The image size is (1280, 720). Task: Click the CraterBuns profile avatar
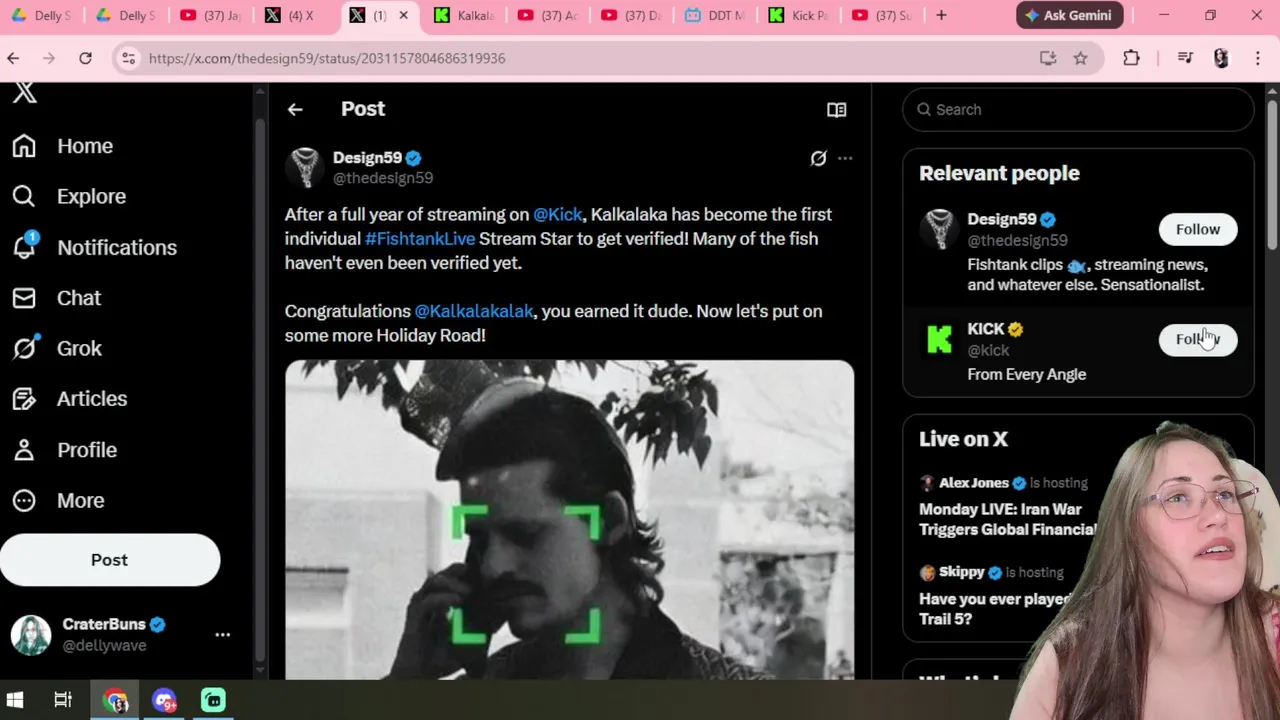[x=31, y=635]
